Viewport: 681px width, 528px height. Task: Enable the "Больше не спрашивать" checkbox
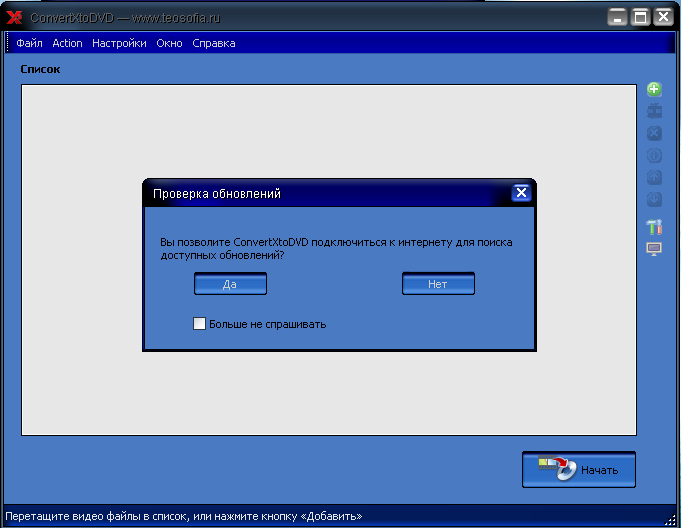pyautogui.click(x=200, y=324)
